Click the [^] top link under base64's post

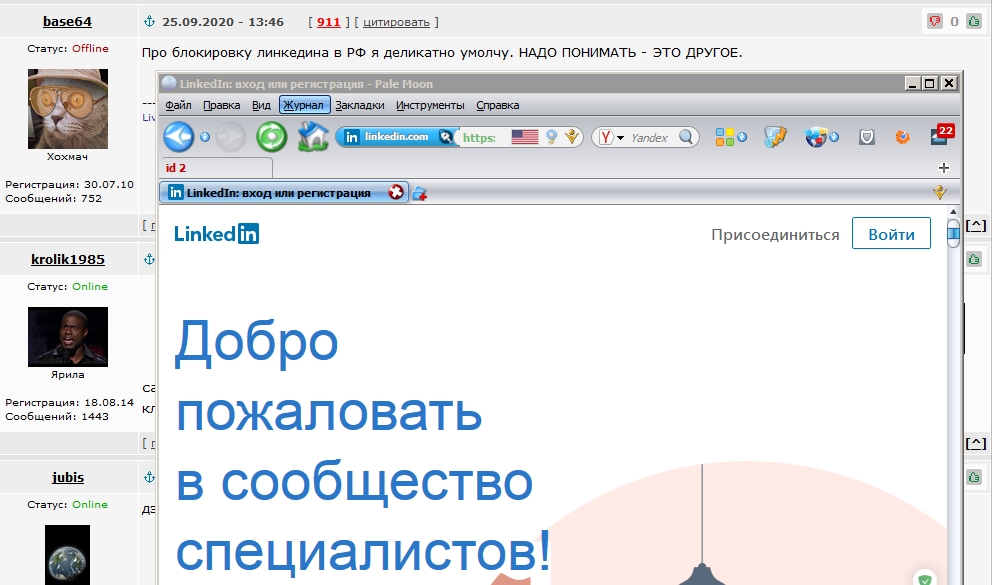click(976, 225)
